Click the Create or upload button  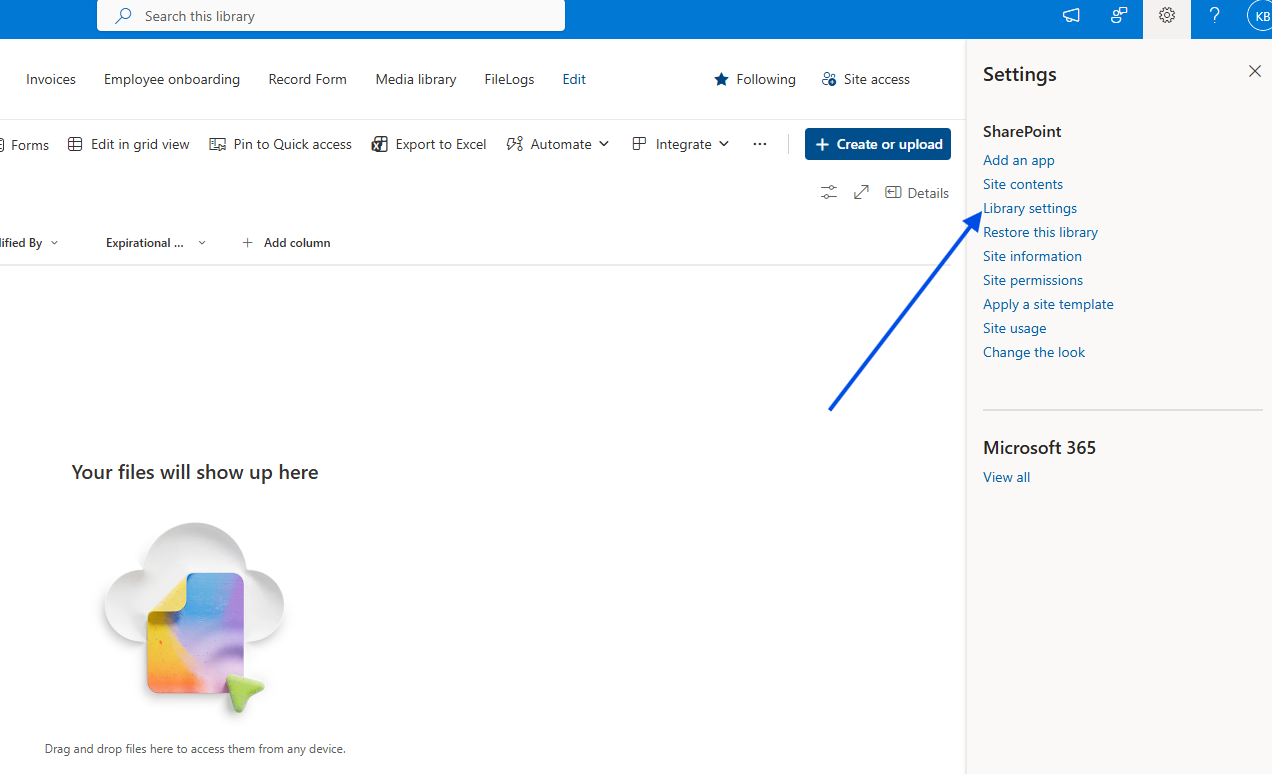coord(878,144)
